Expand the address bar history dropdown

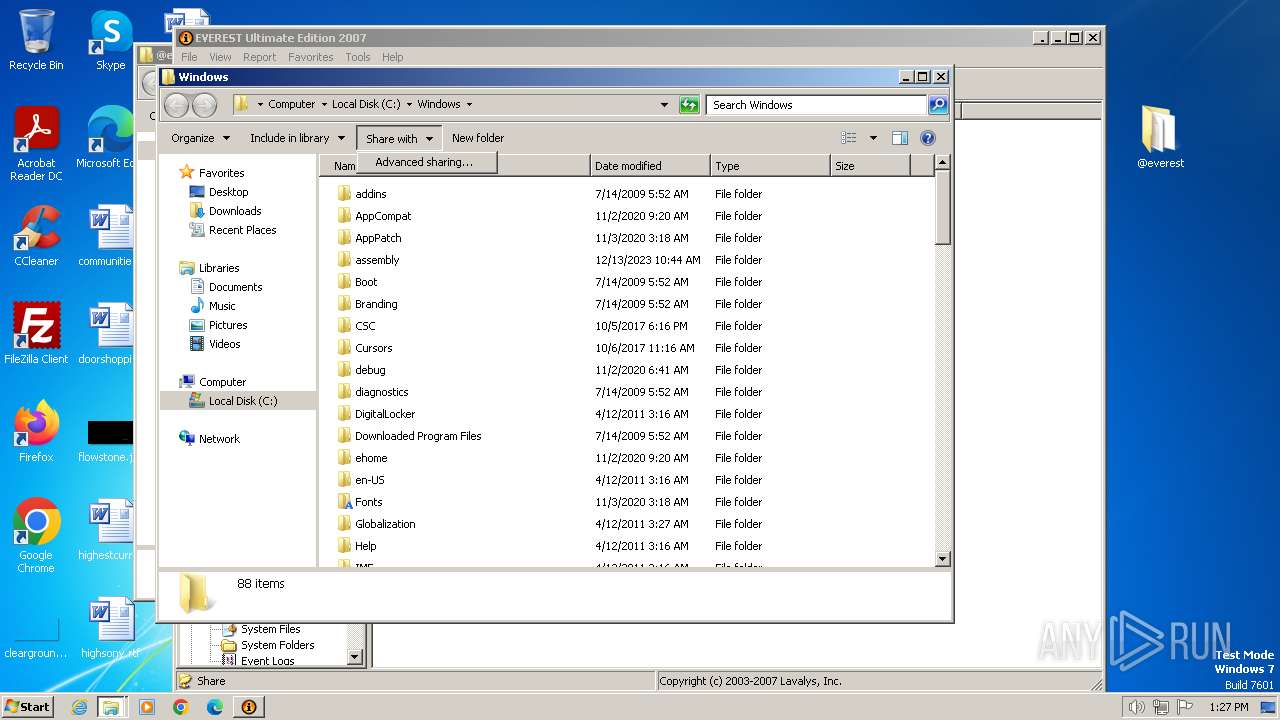(664, 104)
